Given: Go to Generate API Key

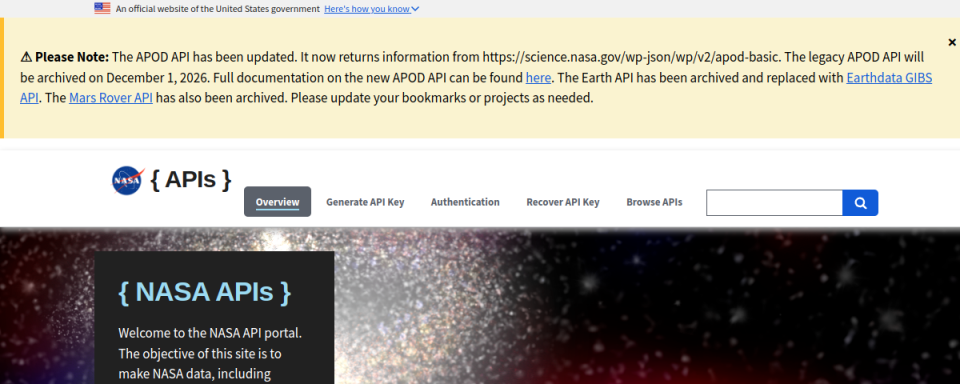Looking at the screenshot, I should (x=365, y=202).
